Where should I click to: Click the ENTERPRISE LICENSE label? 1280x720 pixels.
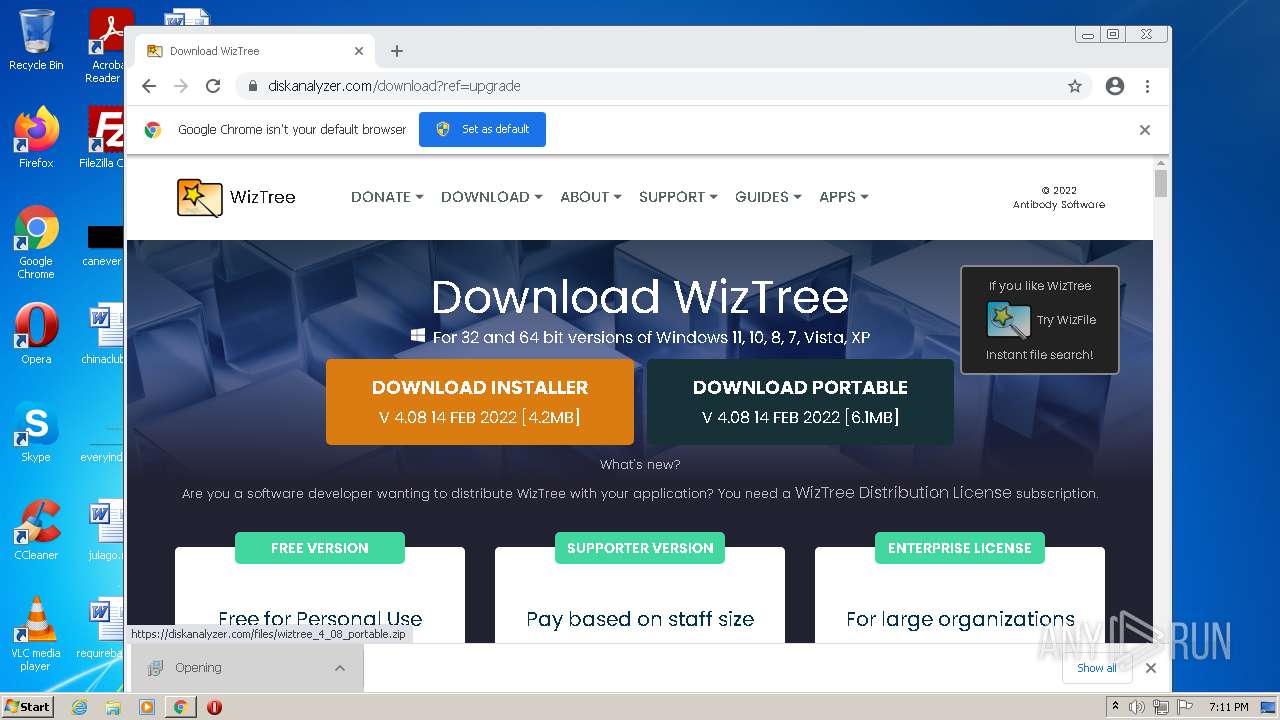click(960, 548)
